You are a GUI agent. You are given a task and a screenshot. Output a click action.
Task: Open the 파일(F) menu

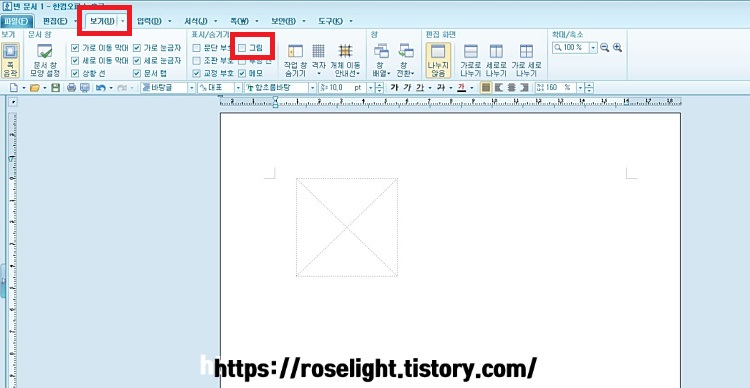17,21
